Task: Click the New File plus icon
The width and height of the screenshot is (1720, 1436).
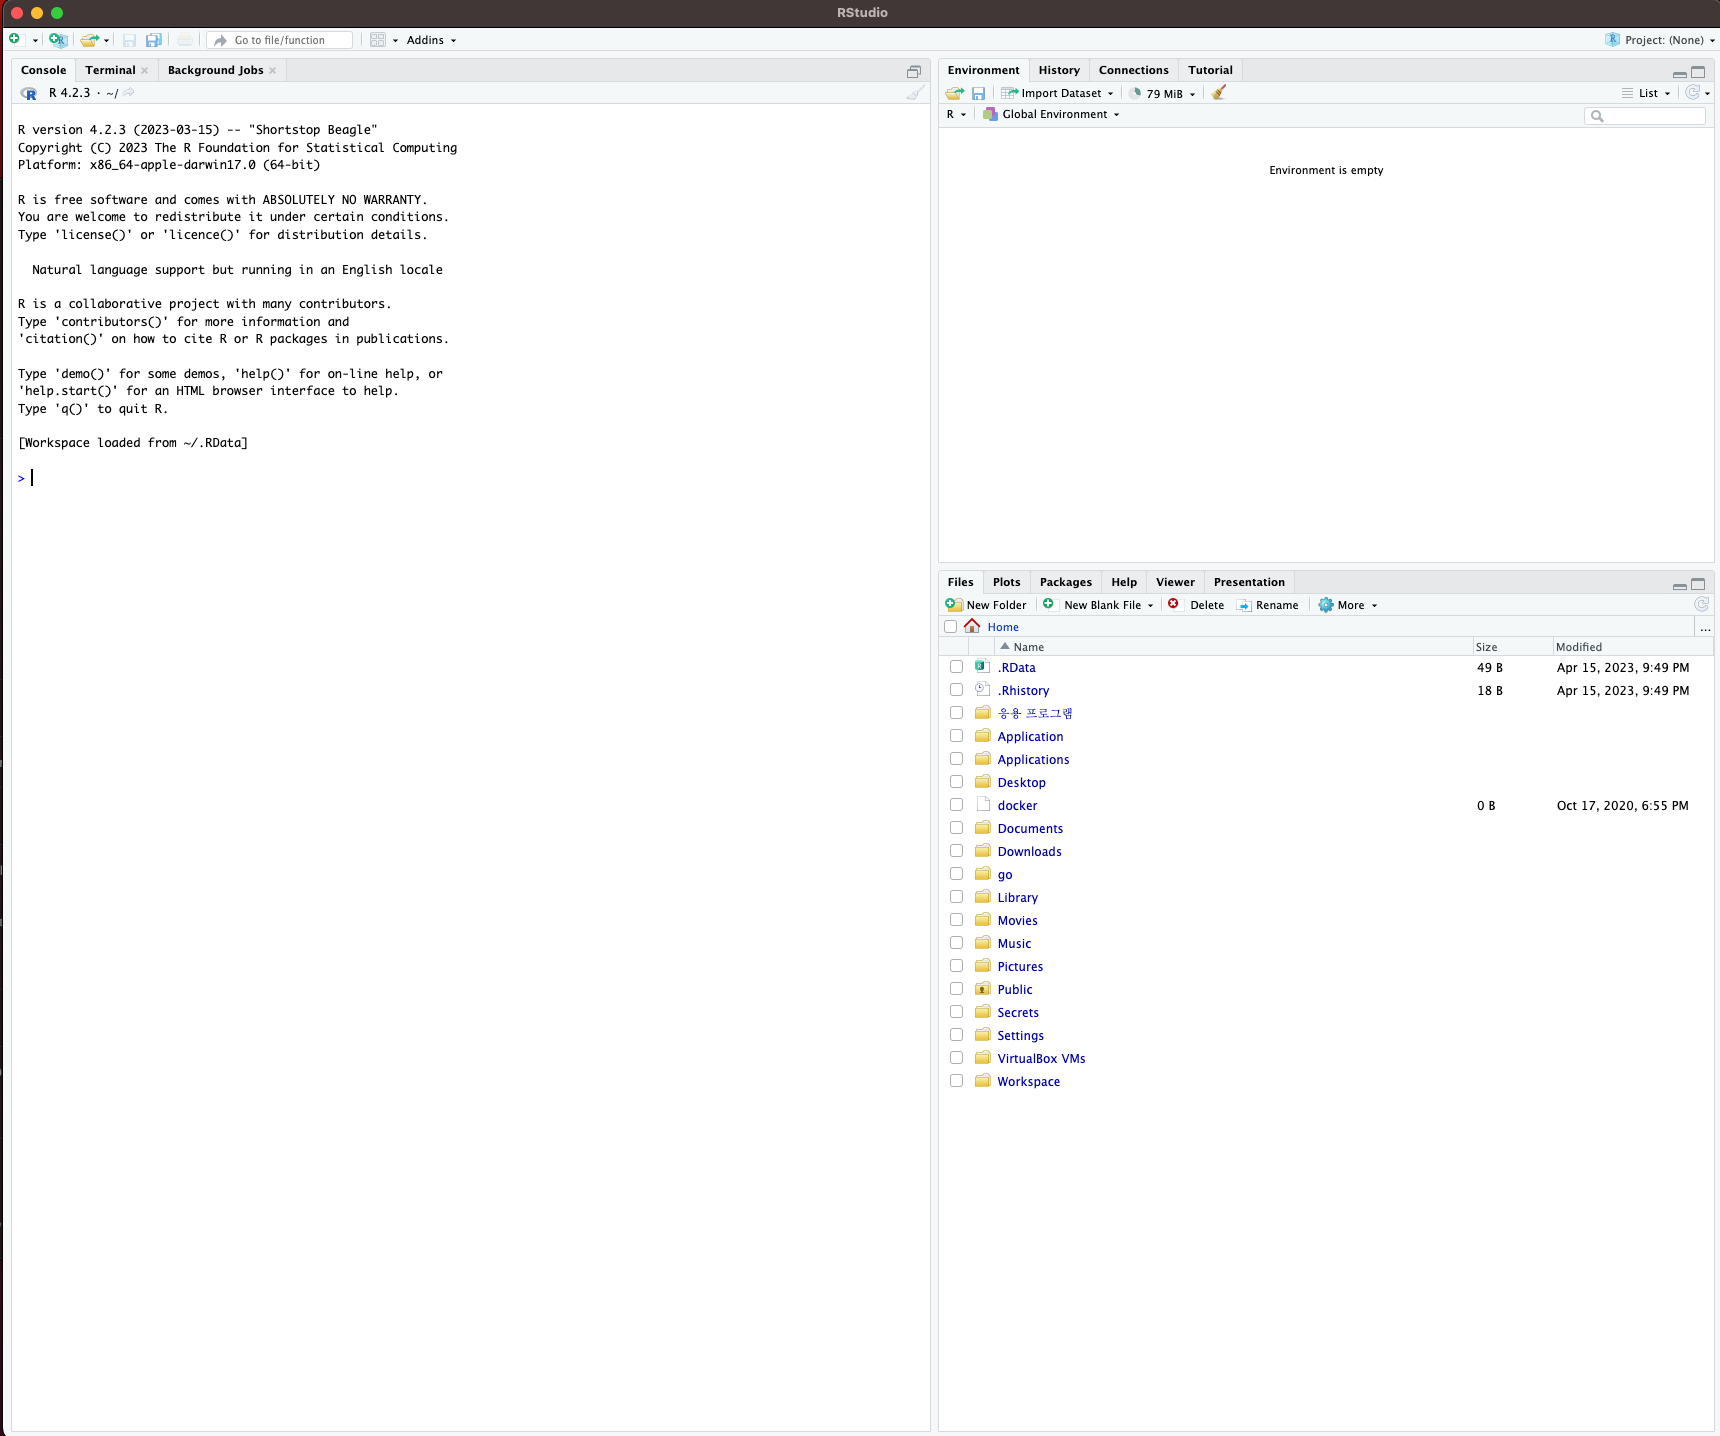Action: pyautogui.click(x=15, y=40)
